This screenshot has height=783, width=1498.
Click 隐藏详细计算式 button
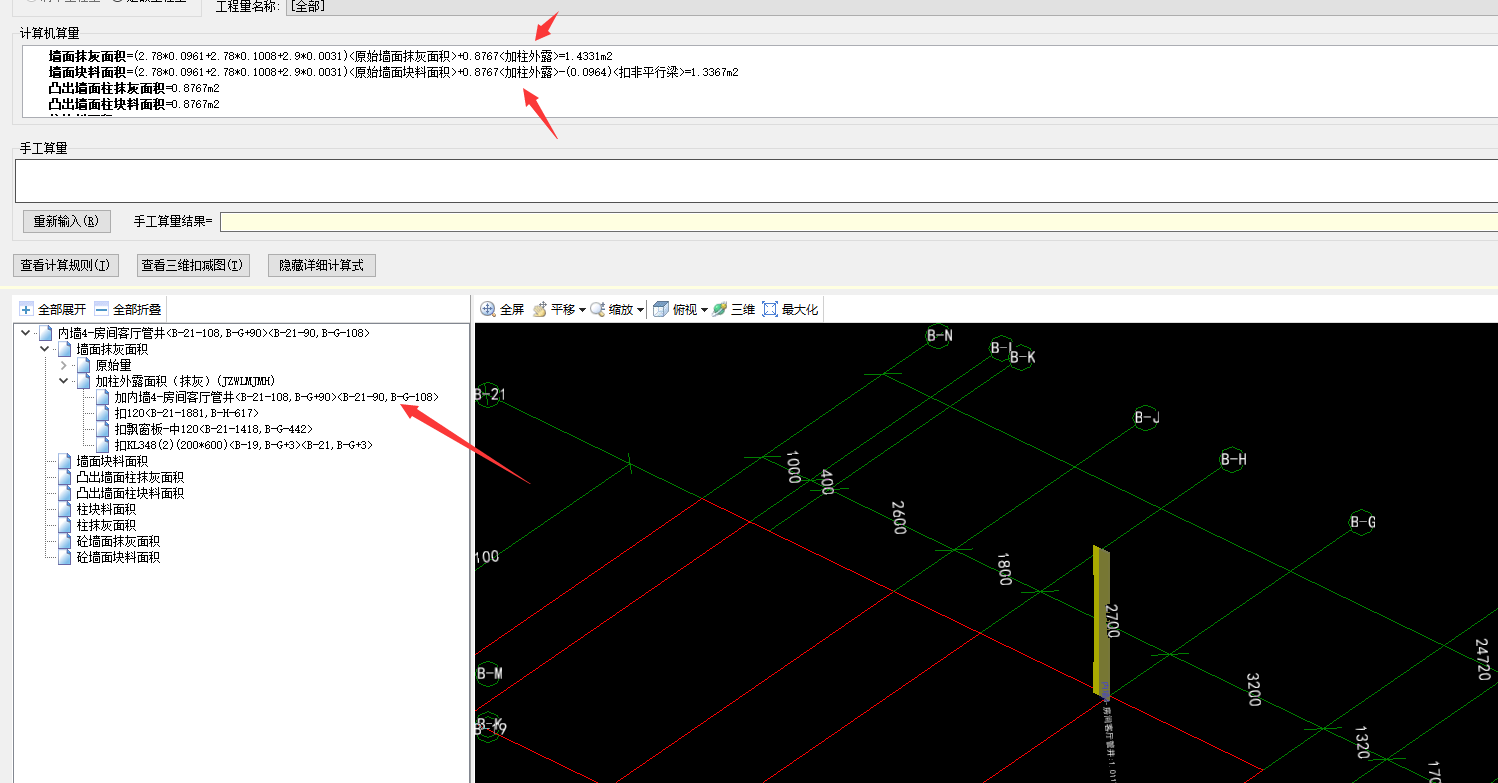tap(321, 265)
